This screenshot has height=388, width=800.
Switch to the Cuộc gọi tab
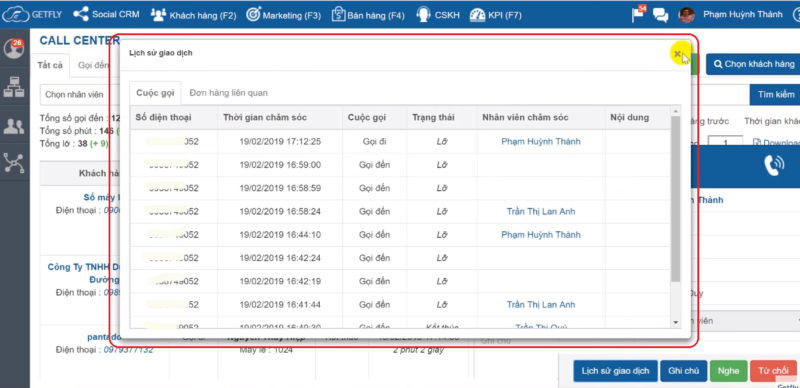155,93
